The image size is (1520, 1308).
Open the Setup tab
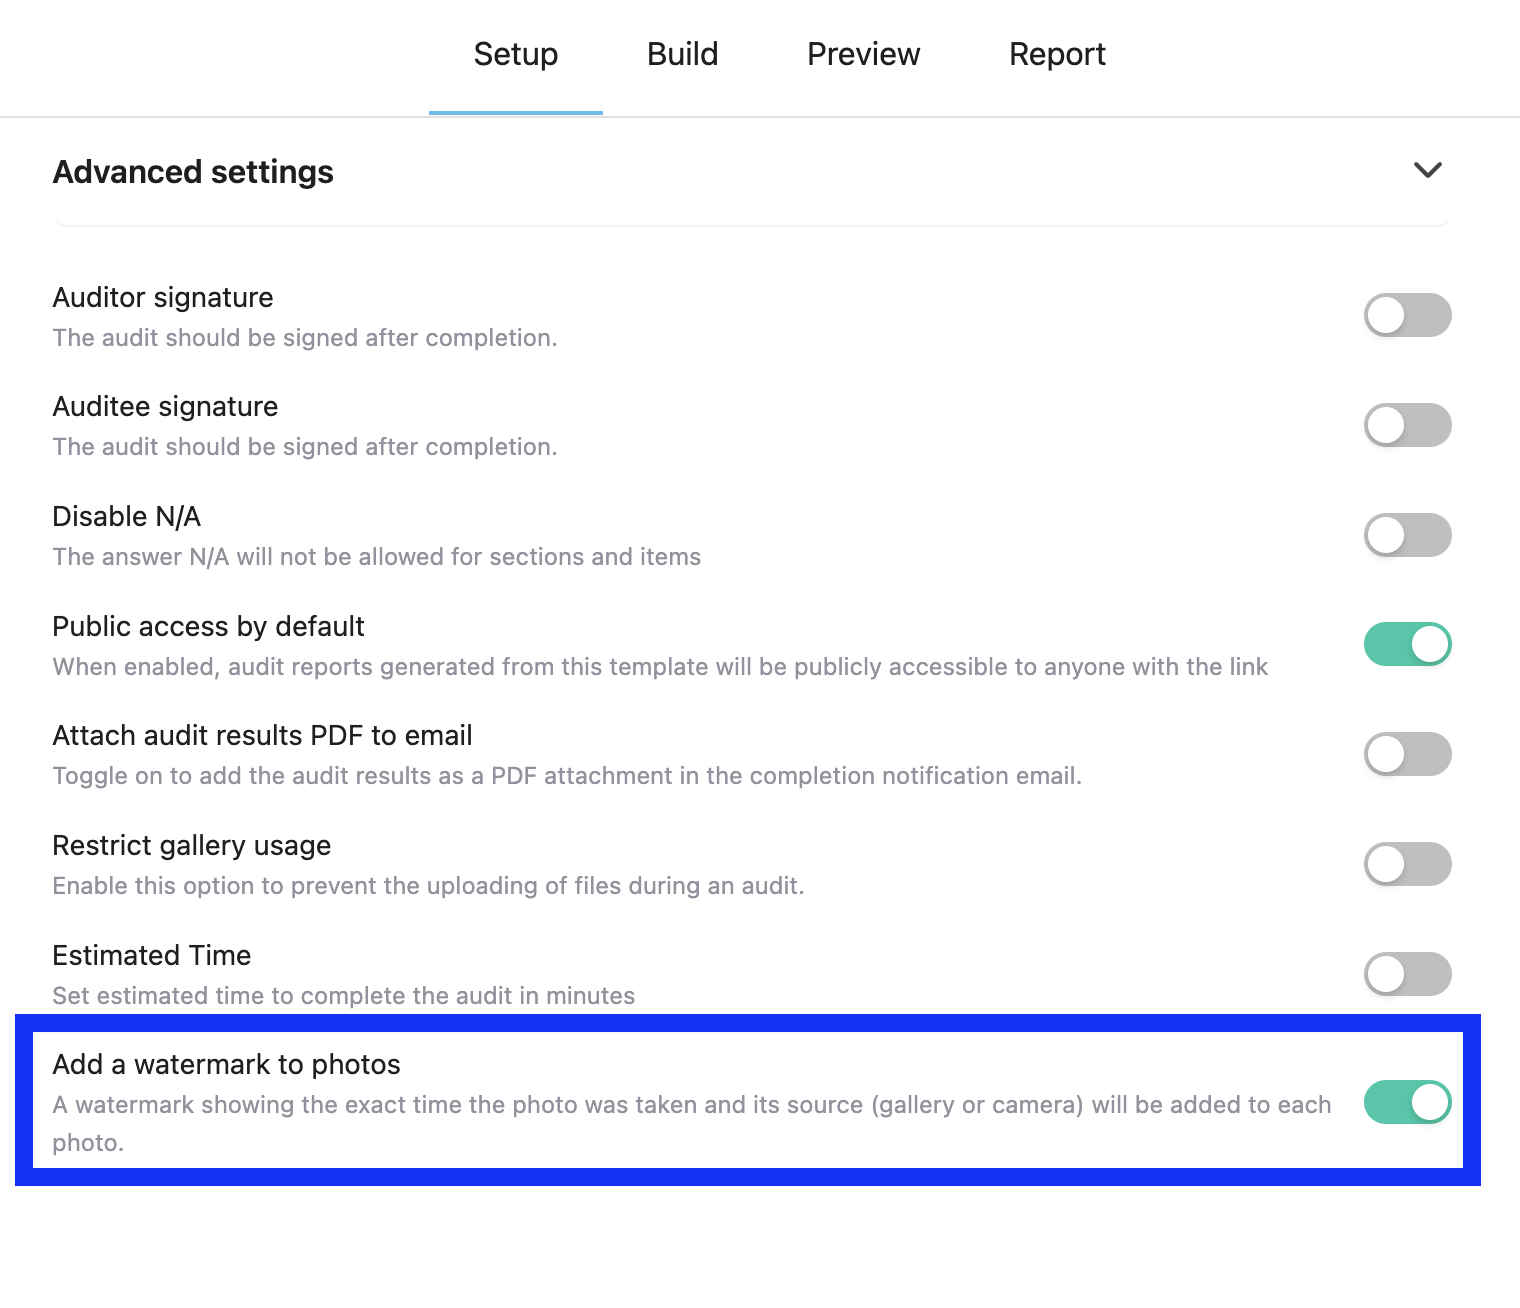point(516,54)
